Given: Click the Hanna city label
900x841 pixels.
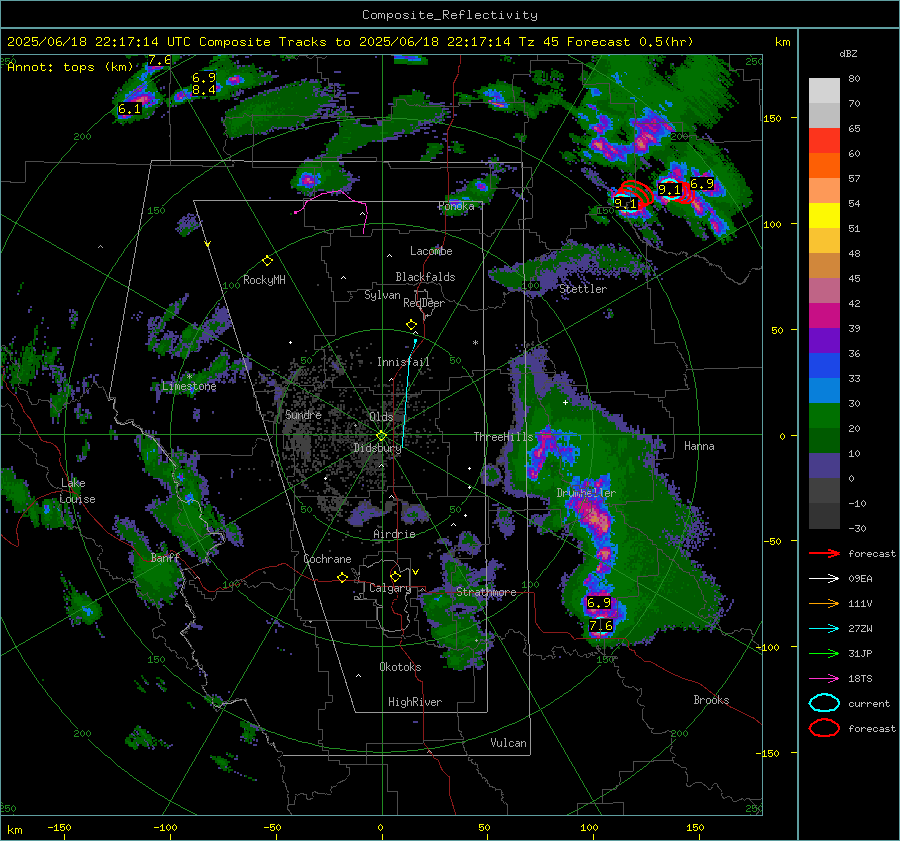Looking at the screenshot, I should [699, 446].
